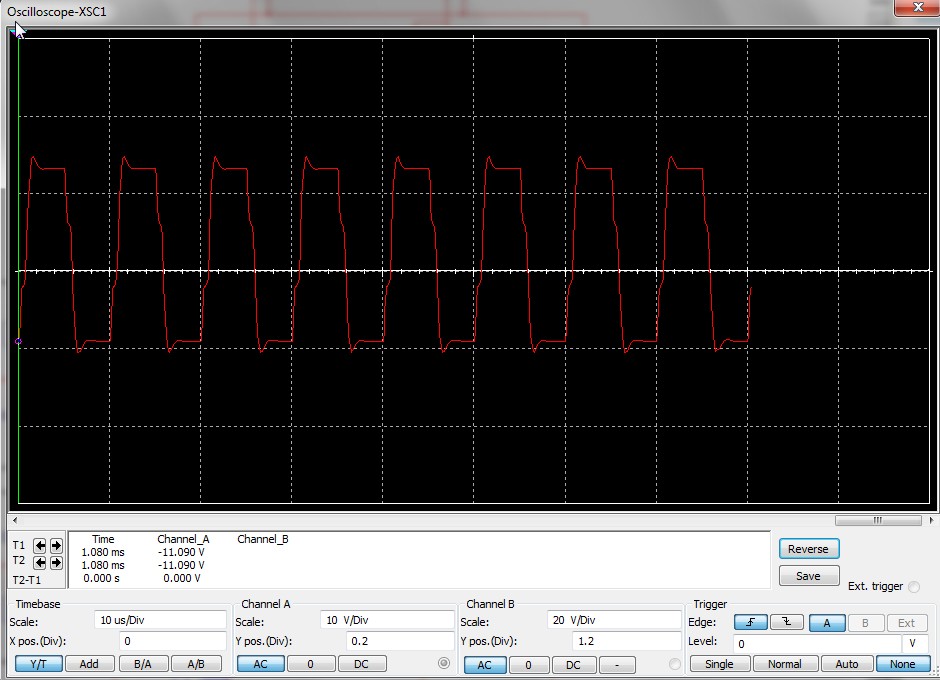Click the Save button
The width and height of the screenshot is (940, 680).
coord(808,576)
